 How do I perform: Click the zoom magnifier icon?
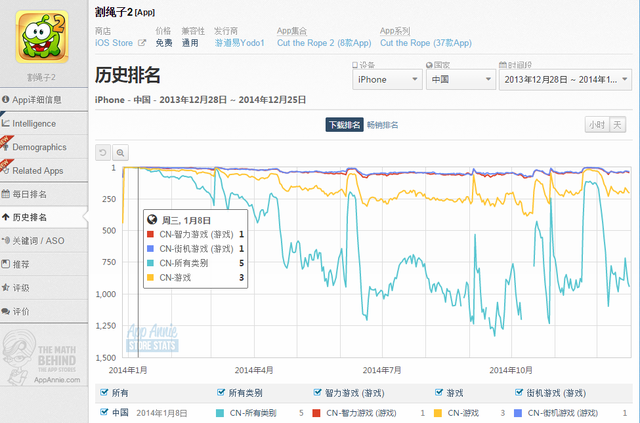click(x=120, y=152)
